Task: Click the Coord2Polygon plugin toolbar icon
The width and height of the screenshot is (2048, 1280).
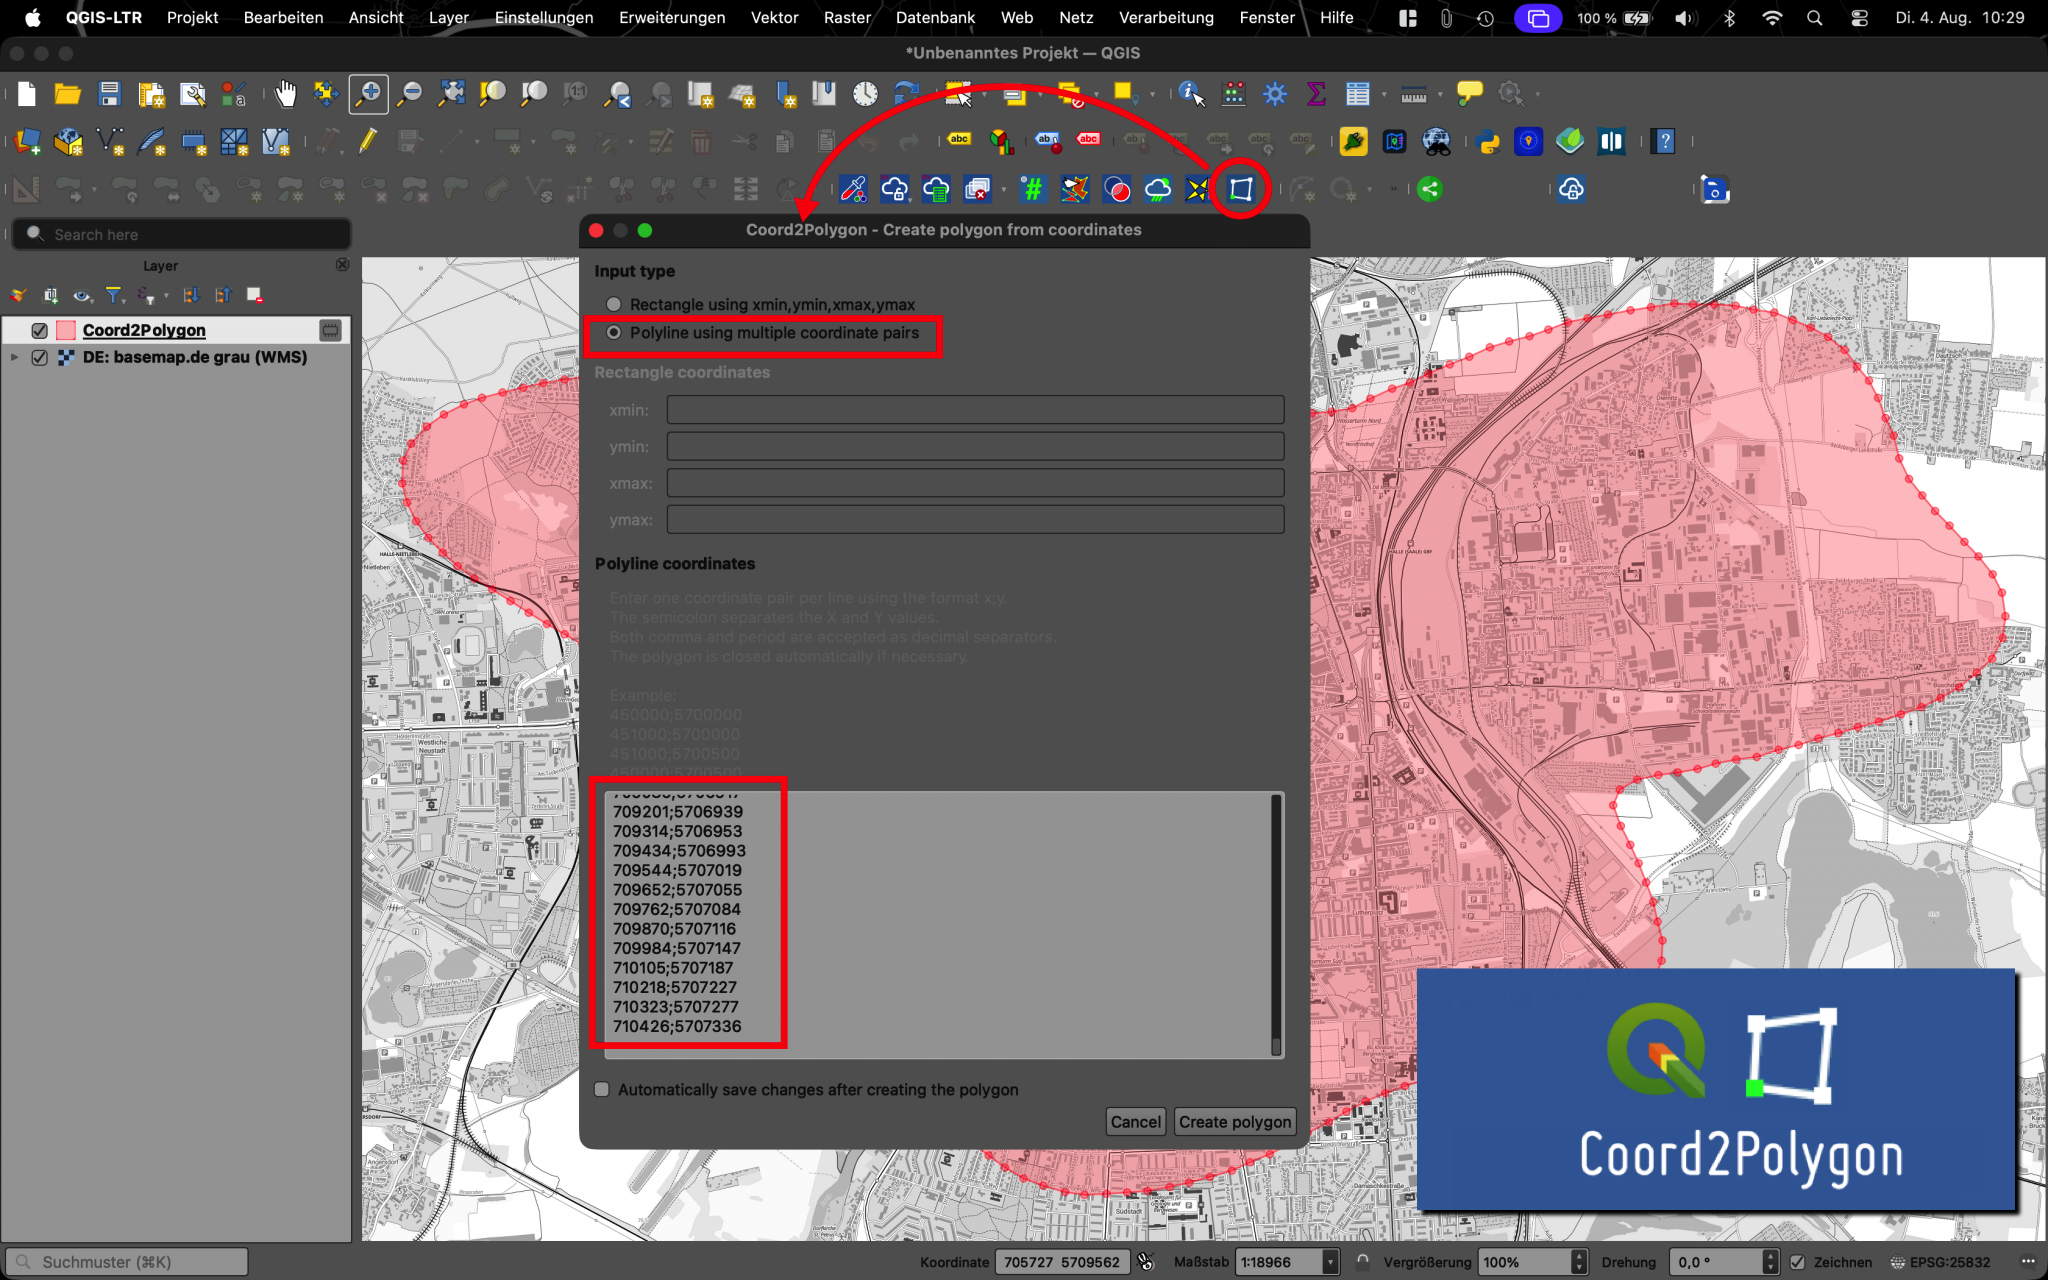Action: point(1241,189)
